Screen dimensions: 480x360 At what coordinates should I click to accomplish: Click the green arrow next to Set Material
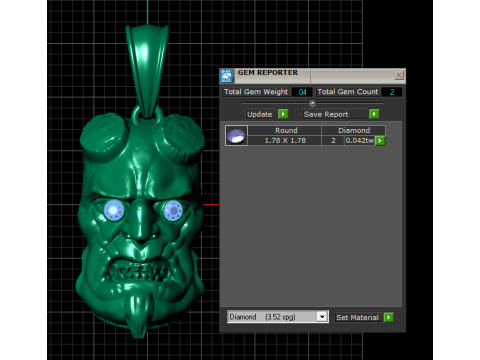[x=388, y=317]
